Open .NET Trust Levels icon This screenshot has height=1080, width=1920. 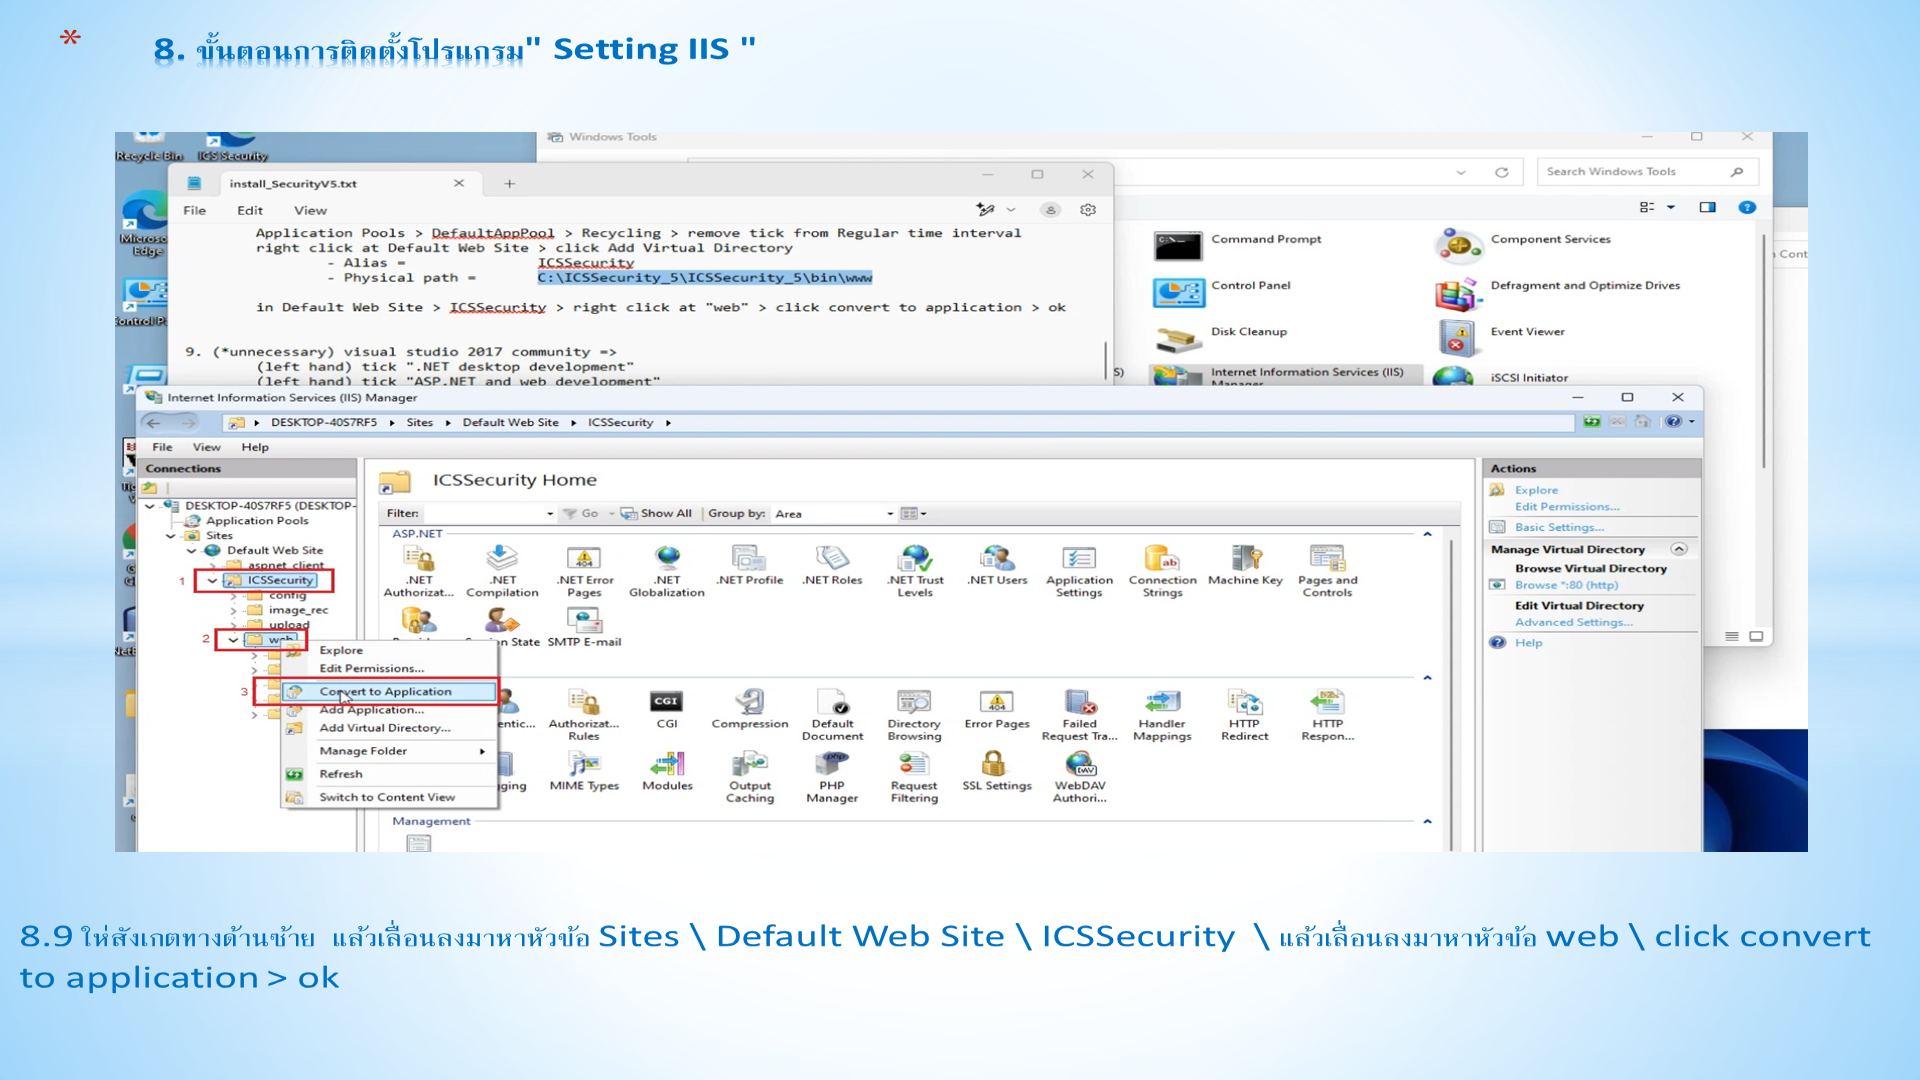pyautogui.click(x=915, y=571)
